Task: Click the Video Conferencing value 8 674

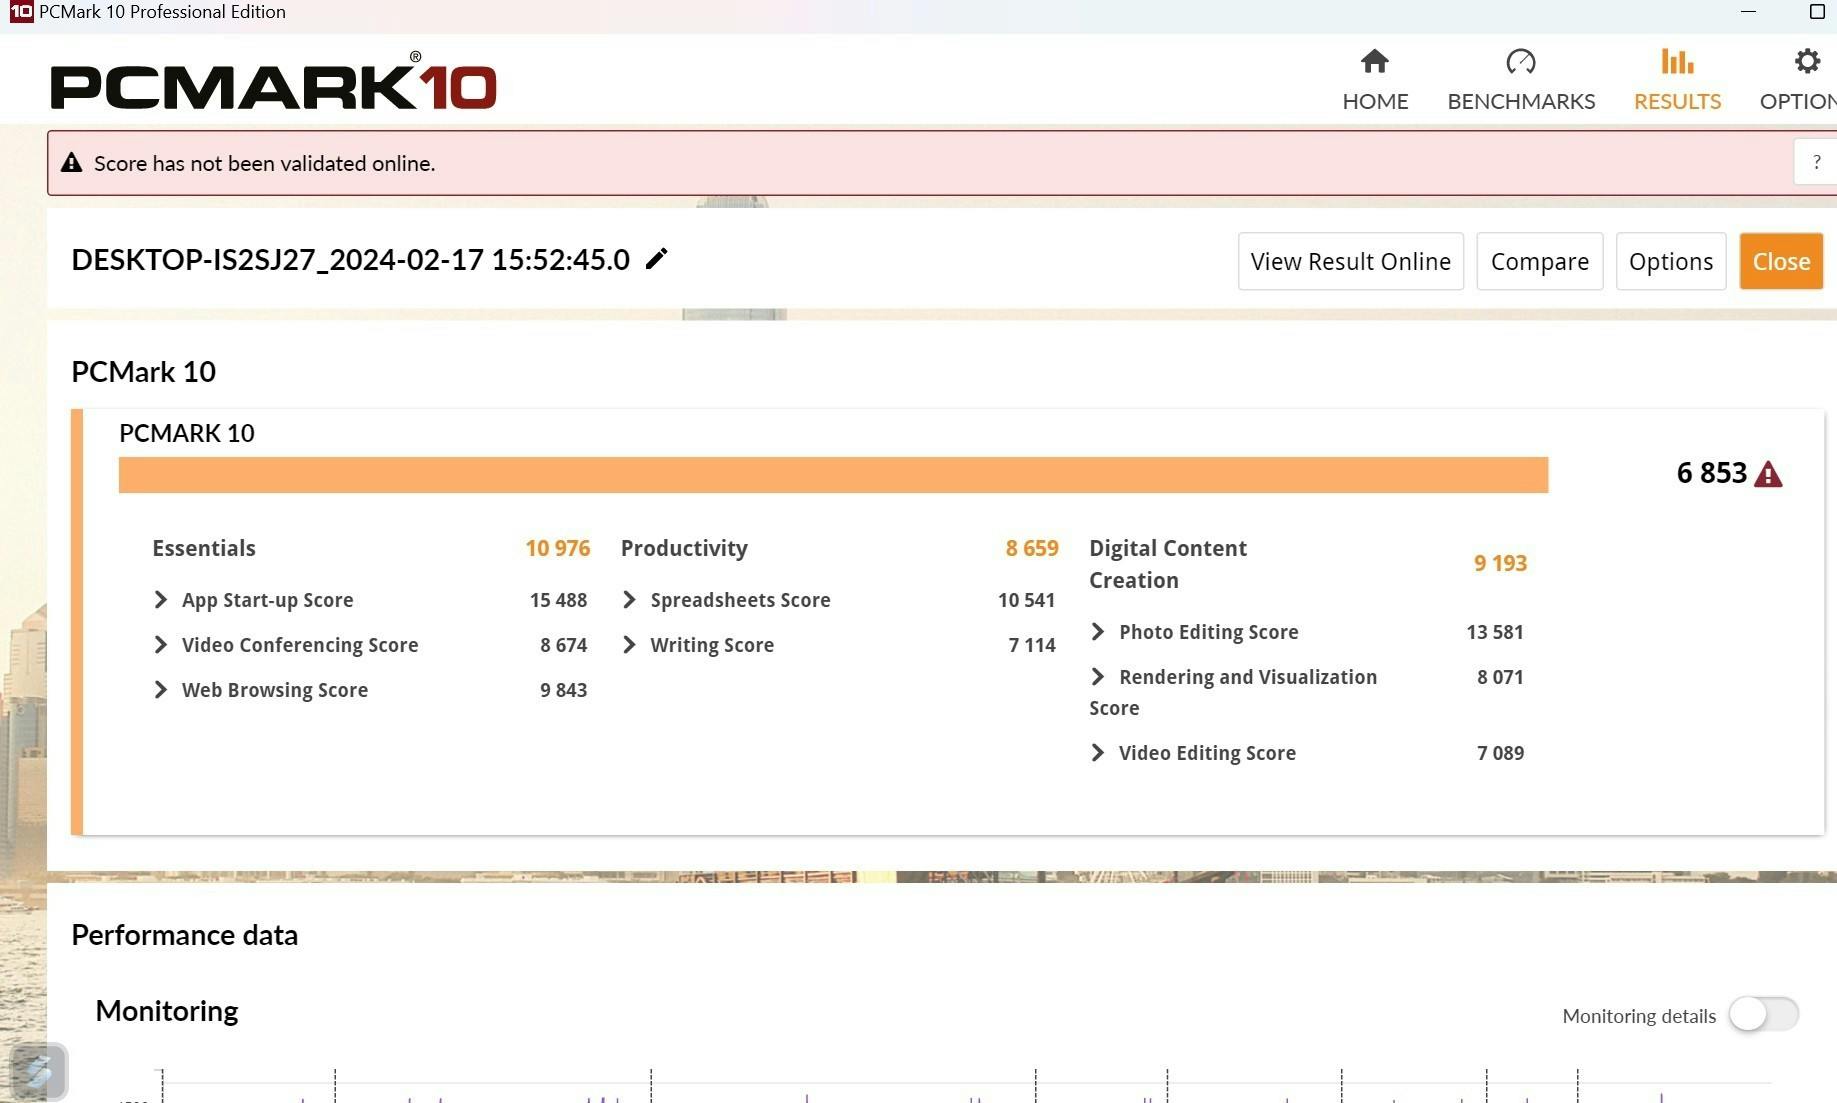Action: click(563, 645)
